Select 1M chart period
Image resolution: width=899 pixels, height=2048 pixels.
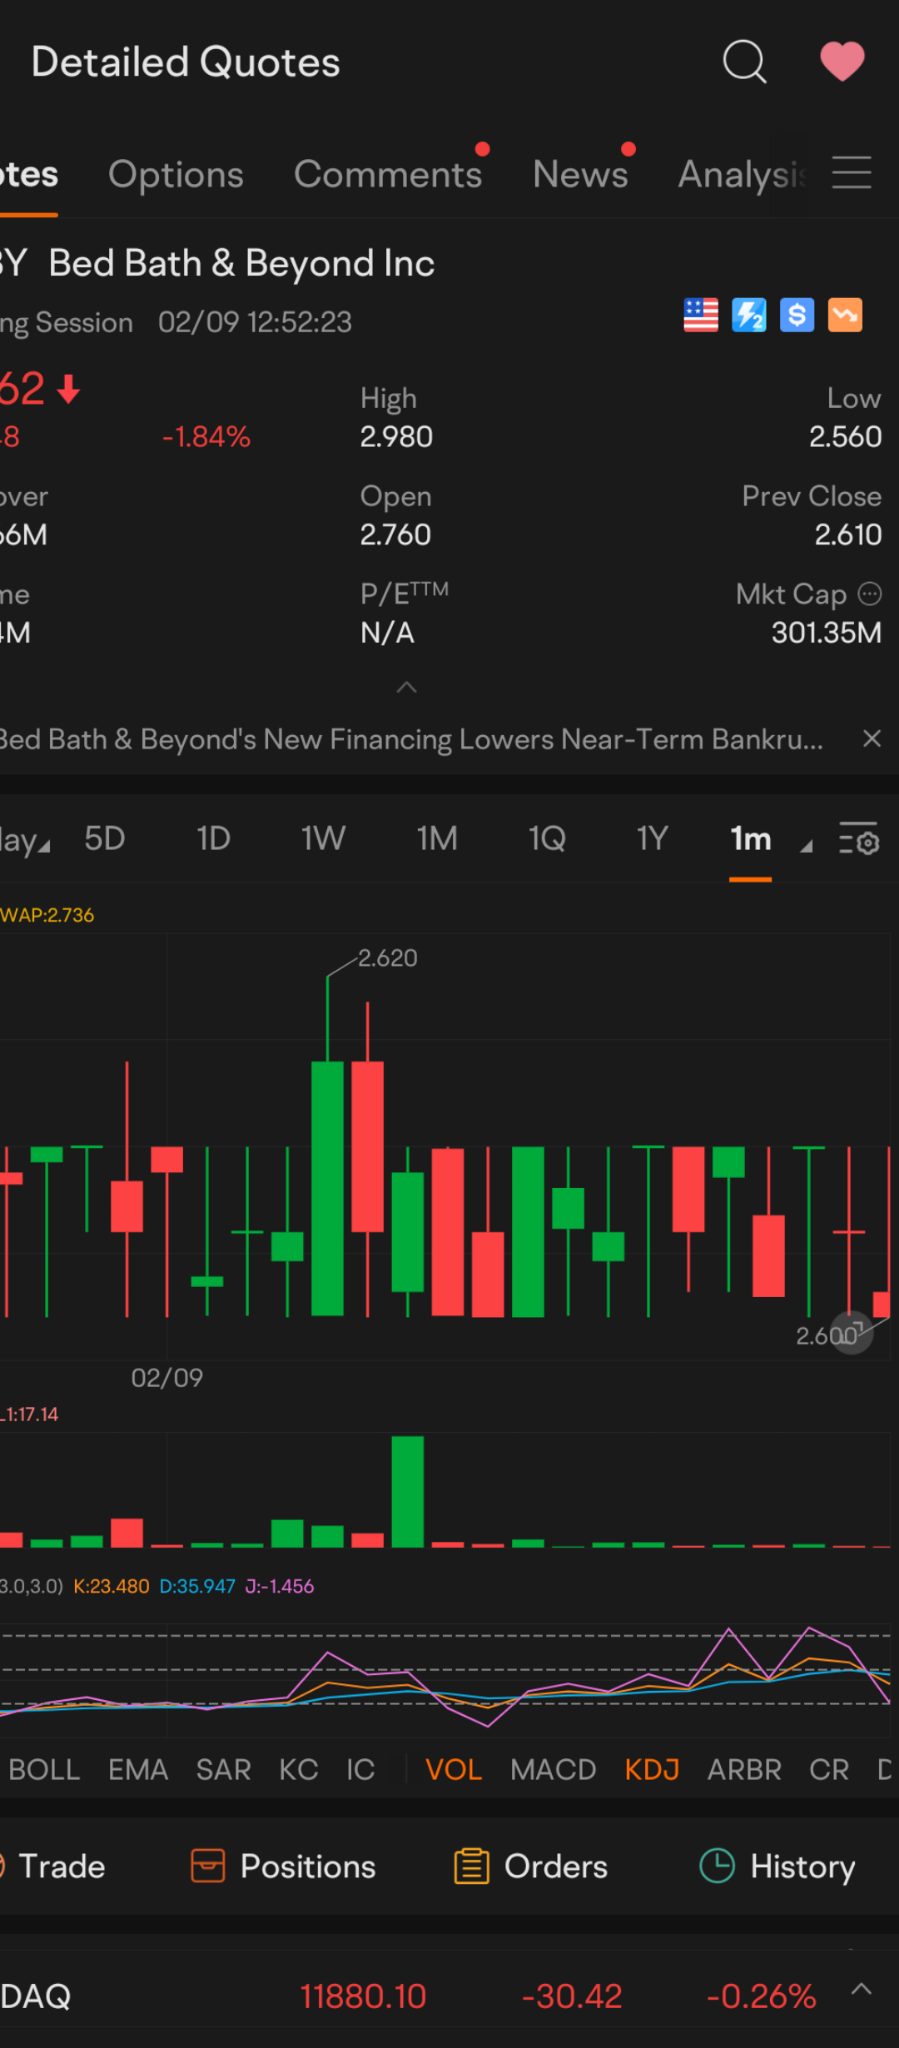[x=437, y=838]
